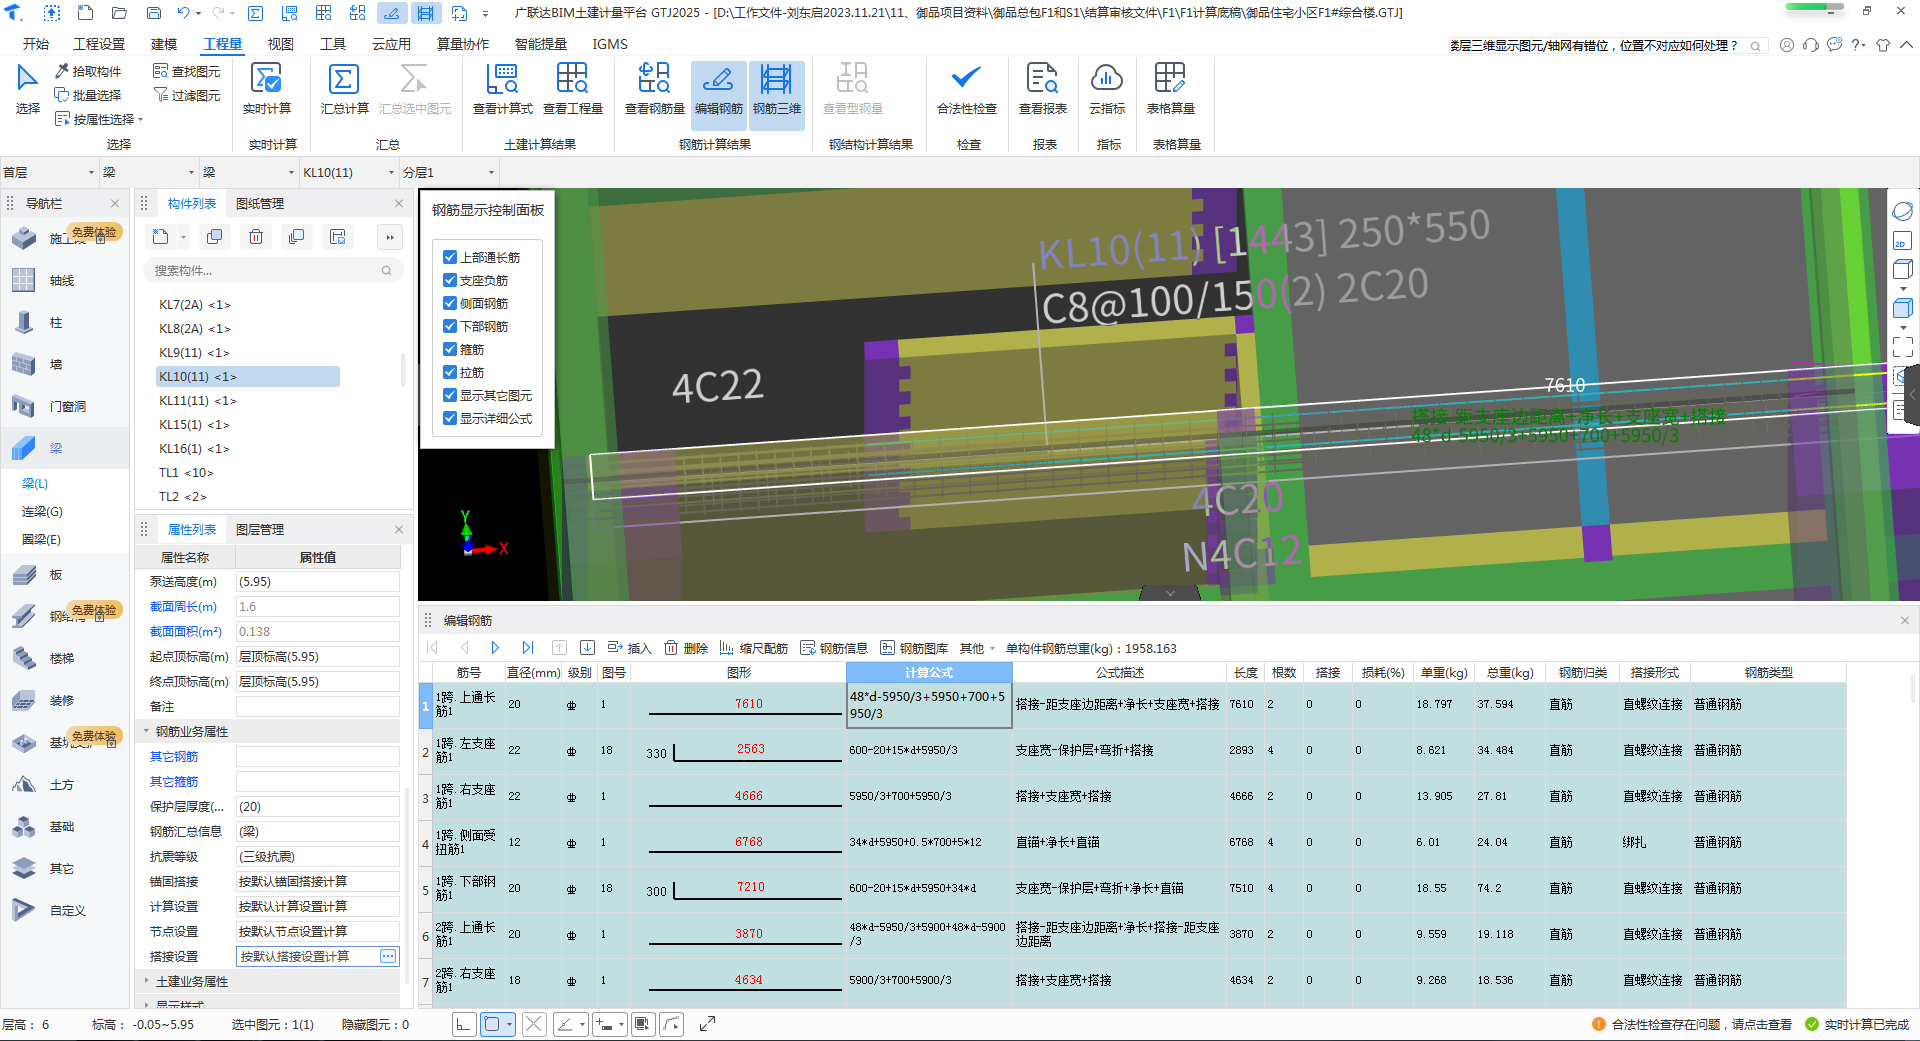Open 分层1 layer dropdown
Screen dimensions: 1920x1041
tap(449, 172)
